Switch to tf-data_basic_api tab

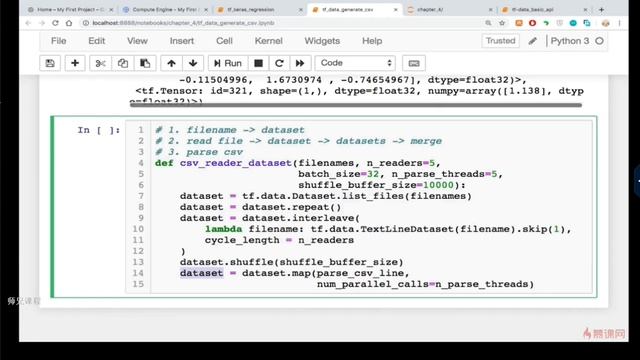[x=544, y=9]
